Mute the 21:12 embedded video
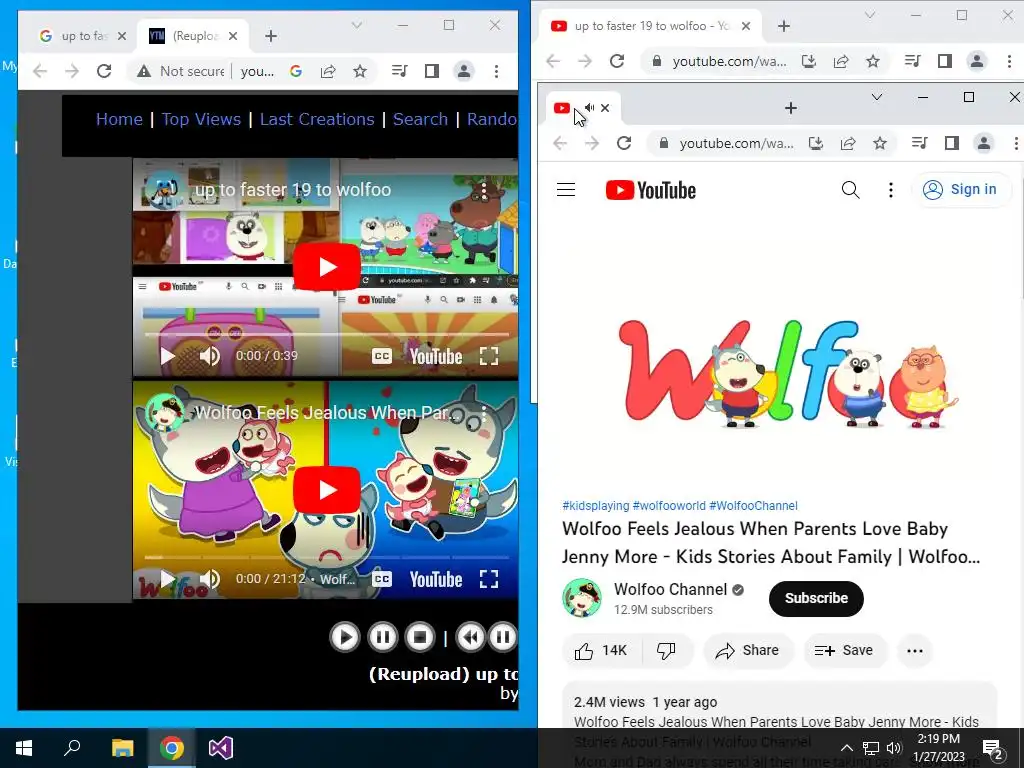Viewport: 1024px width, 768px height. point(210,579)
